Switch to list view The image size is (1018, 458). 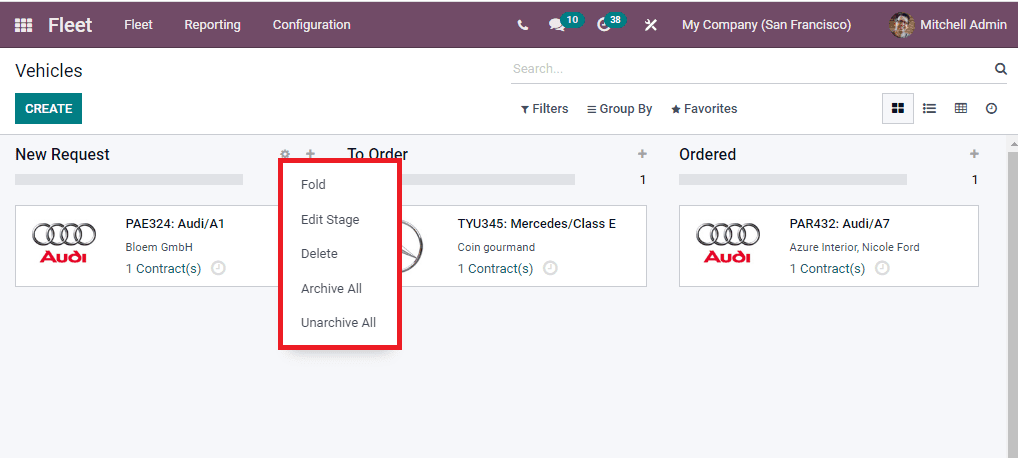(929, 108)
